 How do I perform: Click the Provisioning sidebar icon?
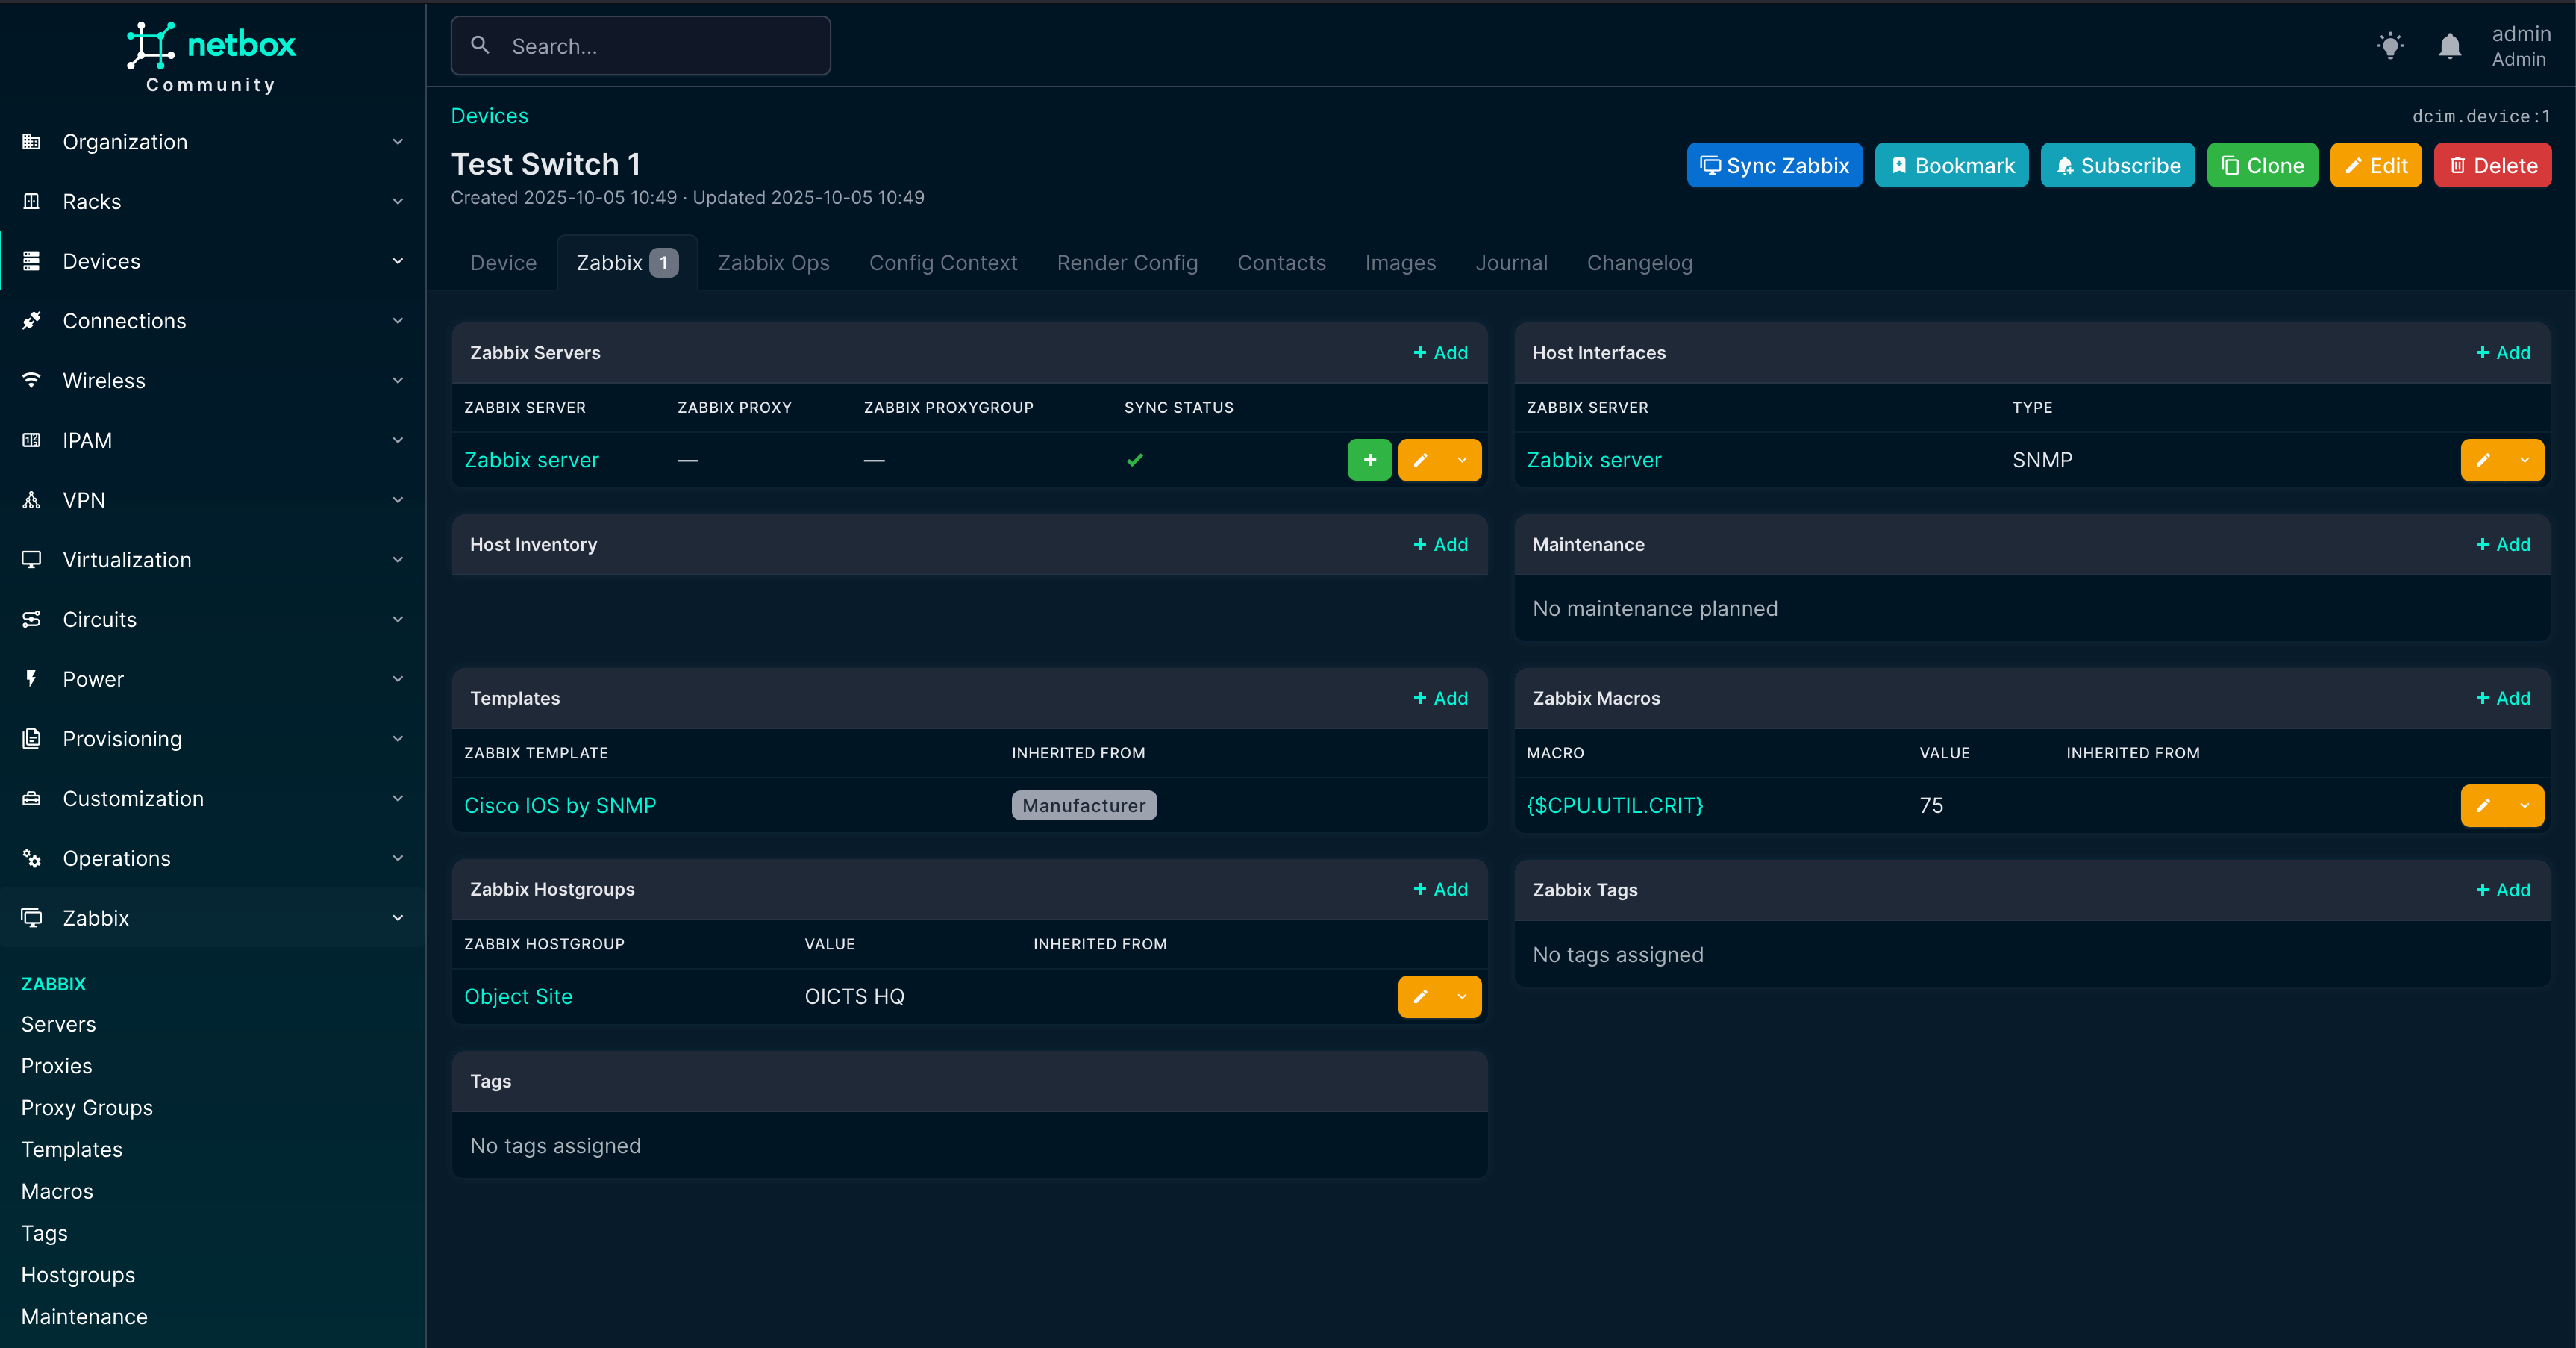[32, 738]
